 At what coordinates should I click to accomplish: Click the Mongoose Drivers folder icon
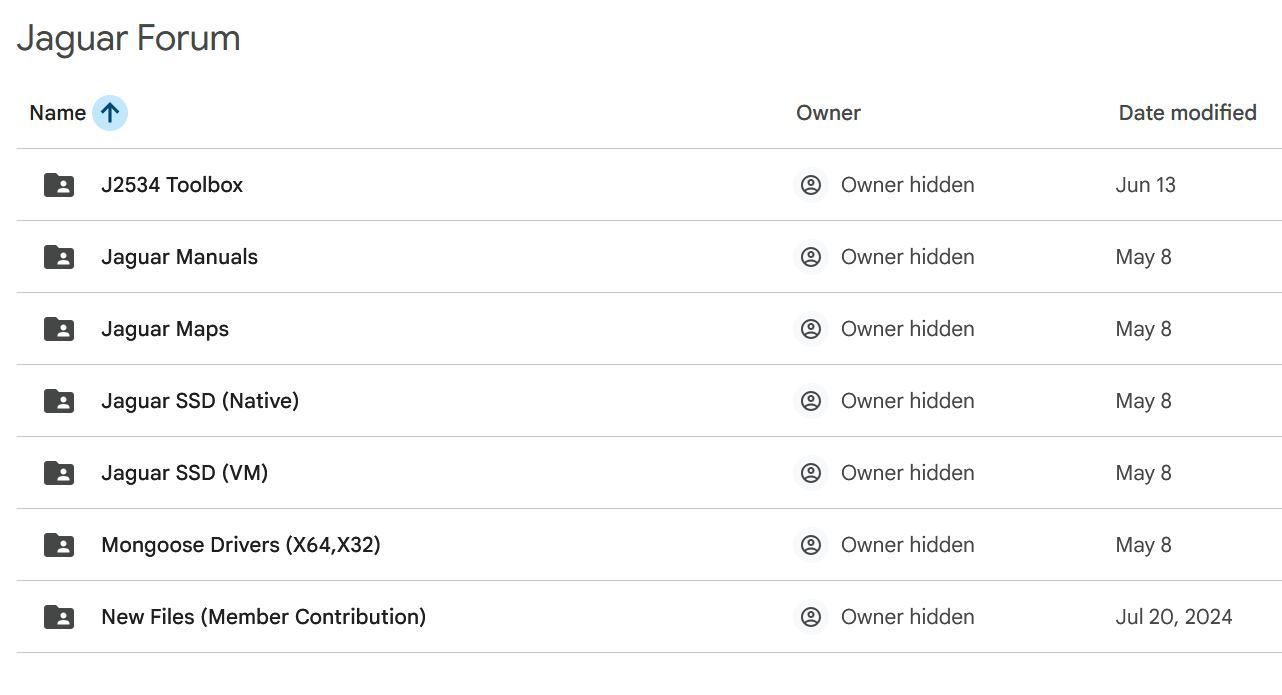[x=59, y=545]
